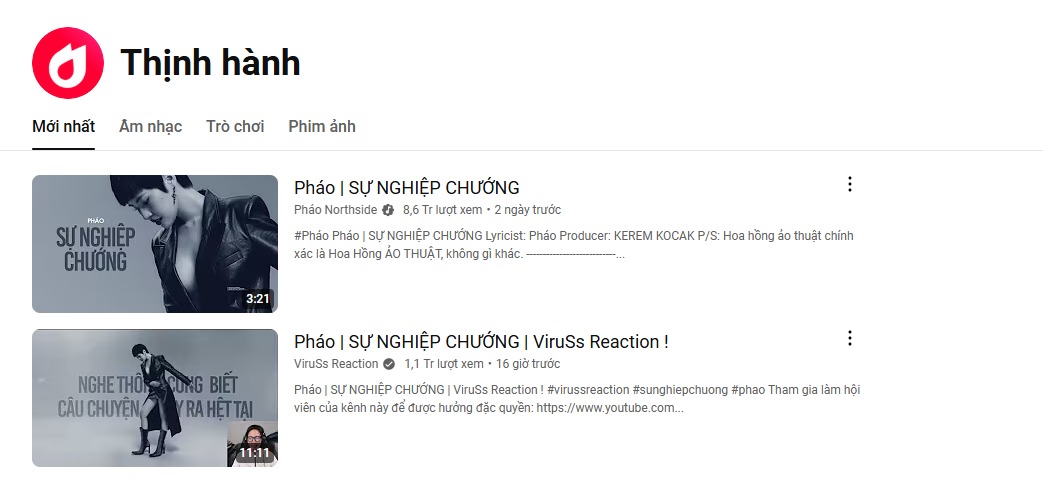Viewport: 1043px width, 478px height.
Task: Play the SỰ NGHIỆP CHƯỚNG video thumbnail
Action: coord(155,244)
